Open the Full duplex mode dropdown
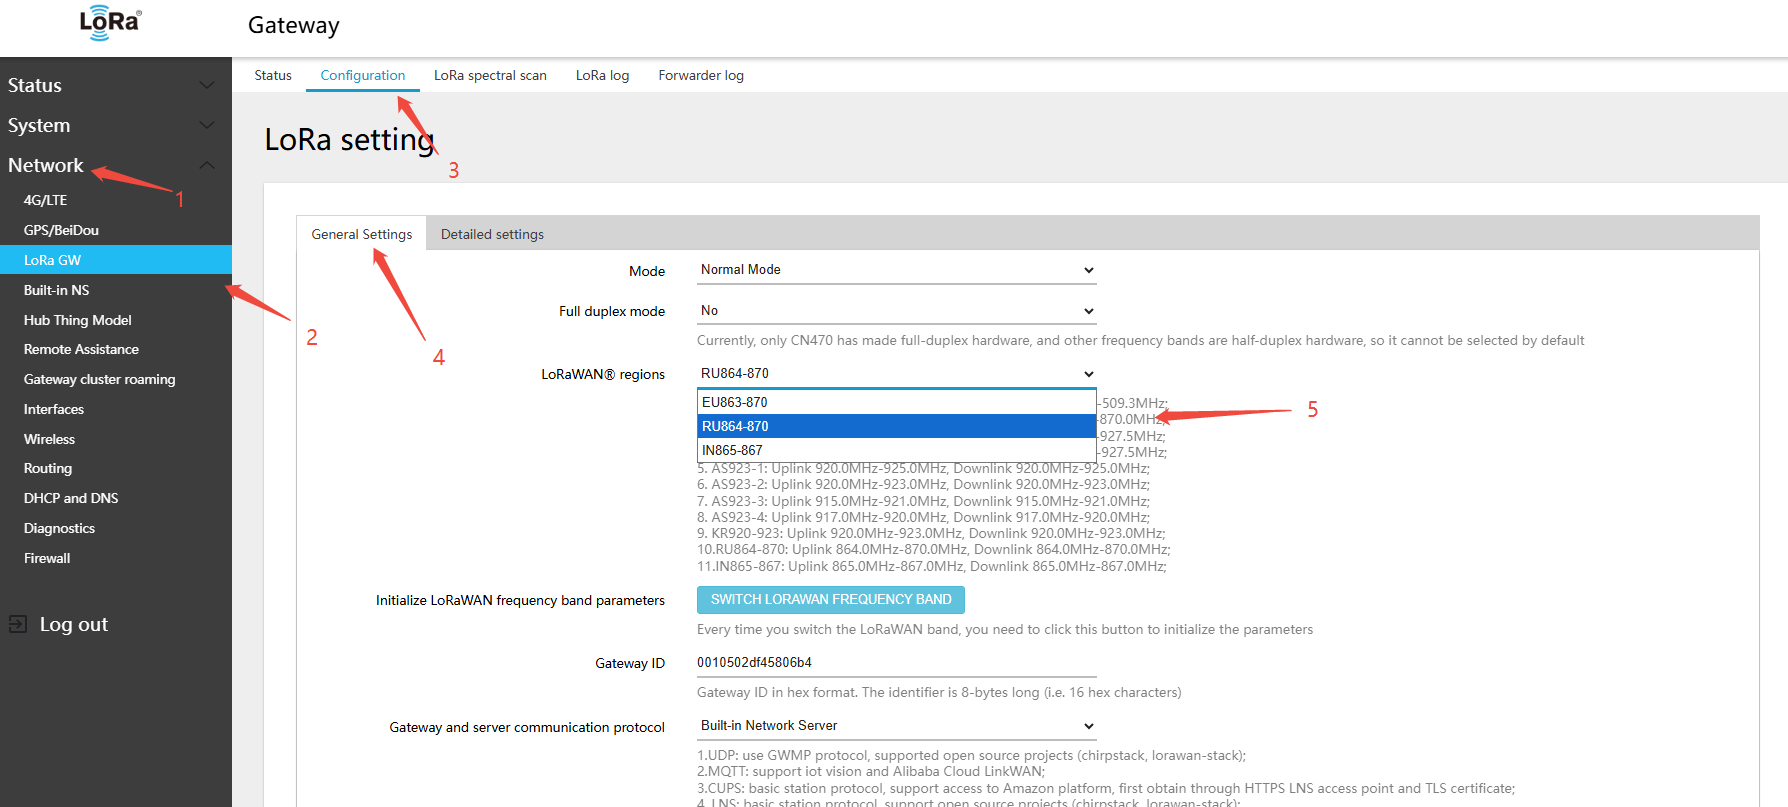This screenshot has width=1788, height=807. click(896, 311)
